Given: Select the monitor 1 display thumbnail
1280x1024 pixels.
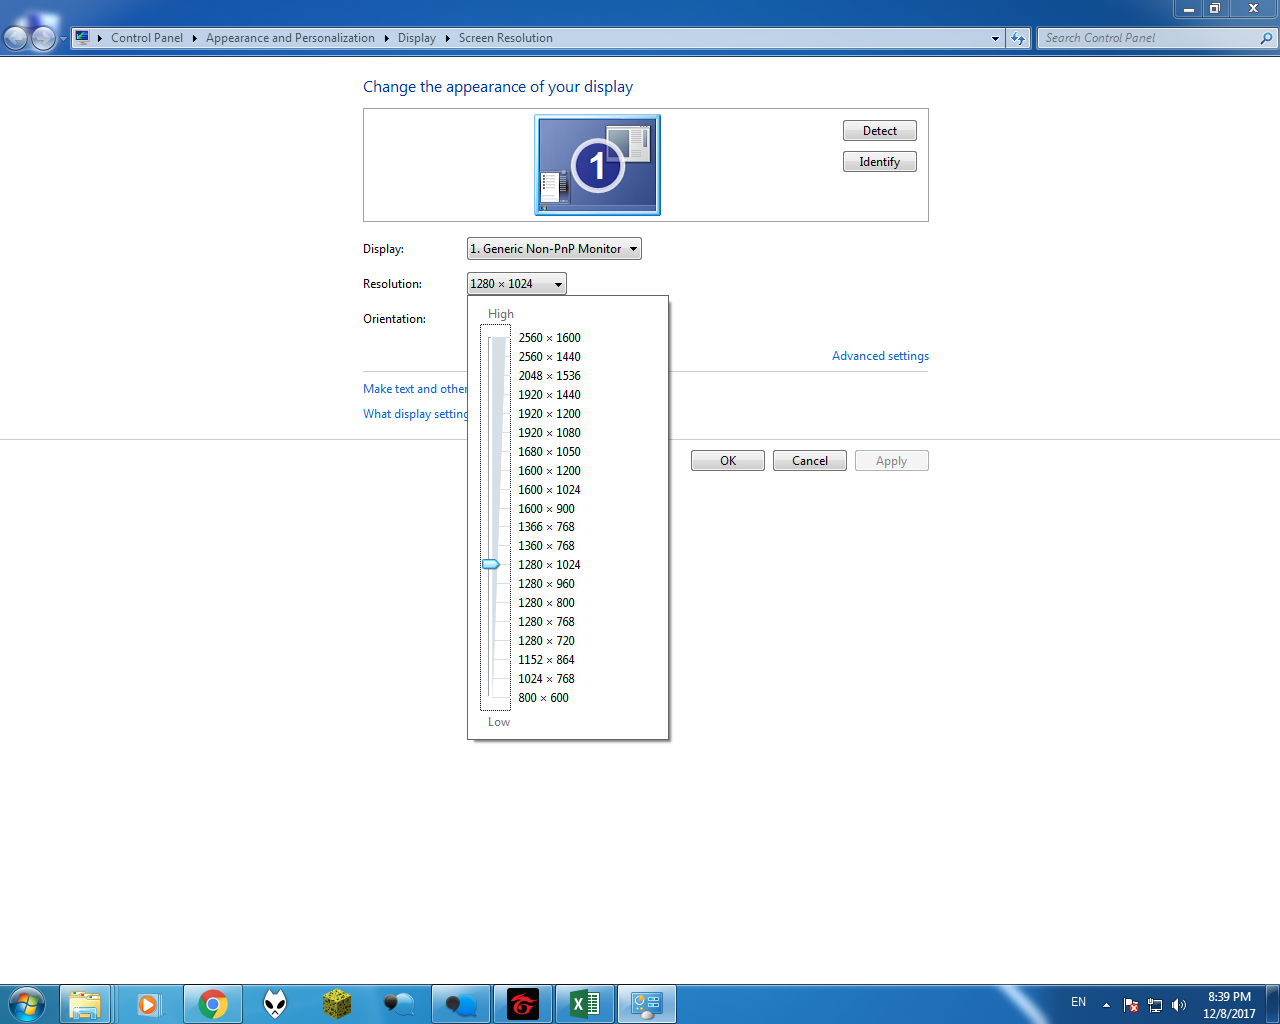Looking at the screenshot, I should pos(598,165).
